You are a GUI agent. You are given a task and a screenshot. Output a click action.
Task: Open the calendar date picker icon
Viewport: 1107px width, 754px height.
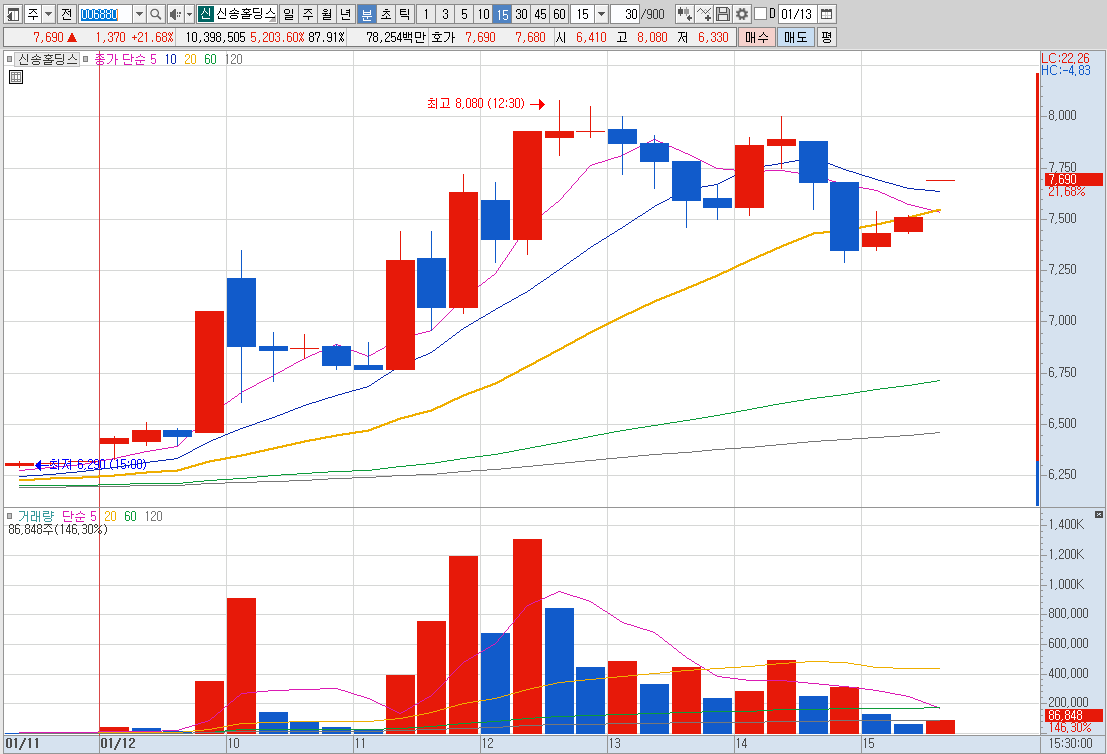[x=827, y=14]
